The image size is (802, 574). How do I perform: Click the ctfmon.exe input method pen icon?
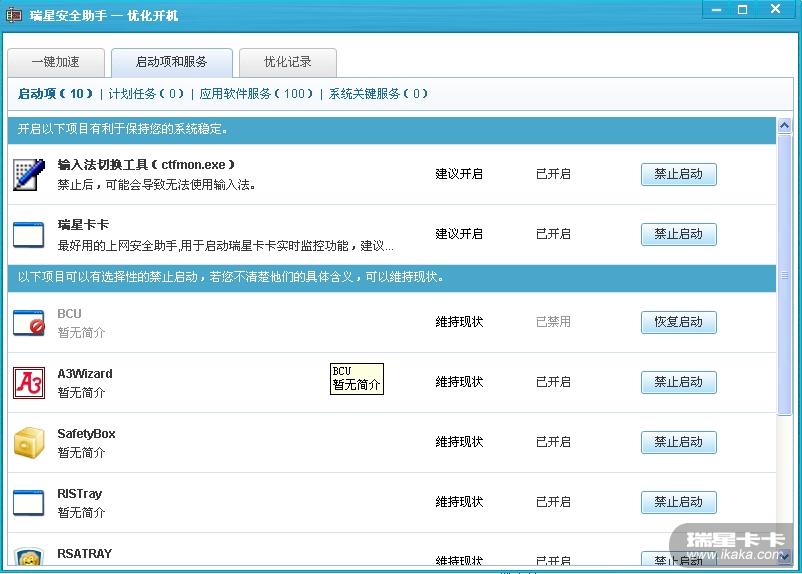click(x=29, y=174)
